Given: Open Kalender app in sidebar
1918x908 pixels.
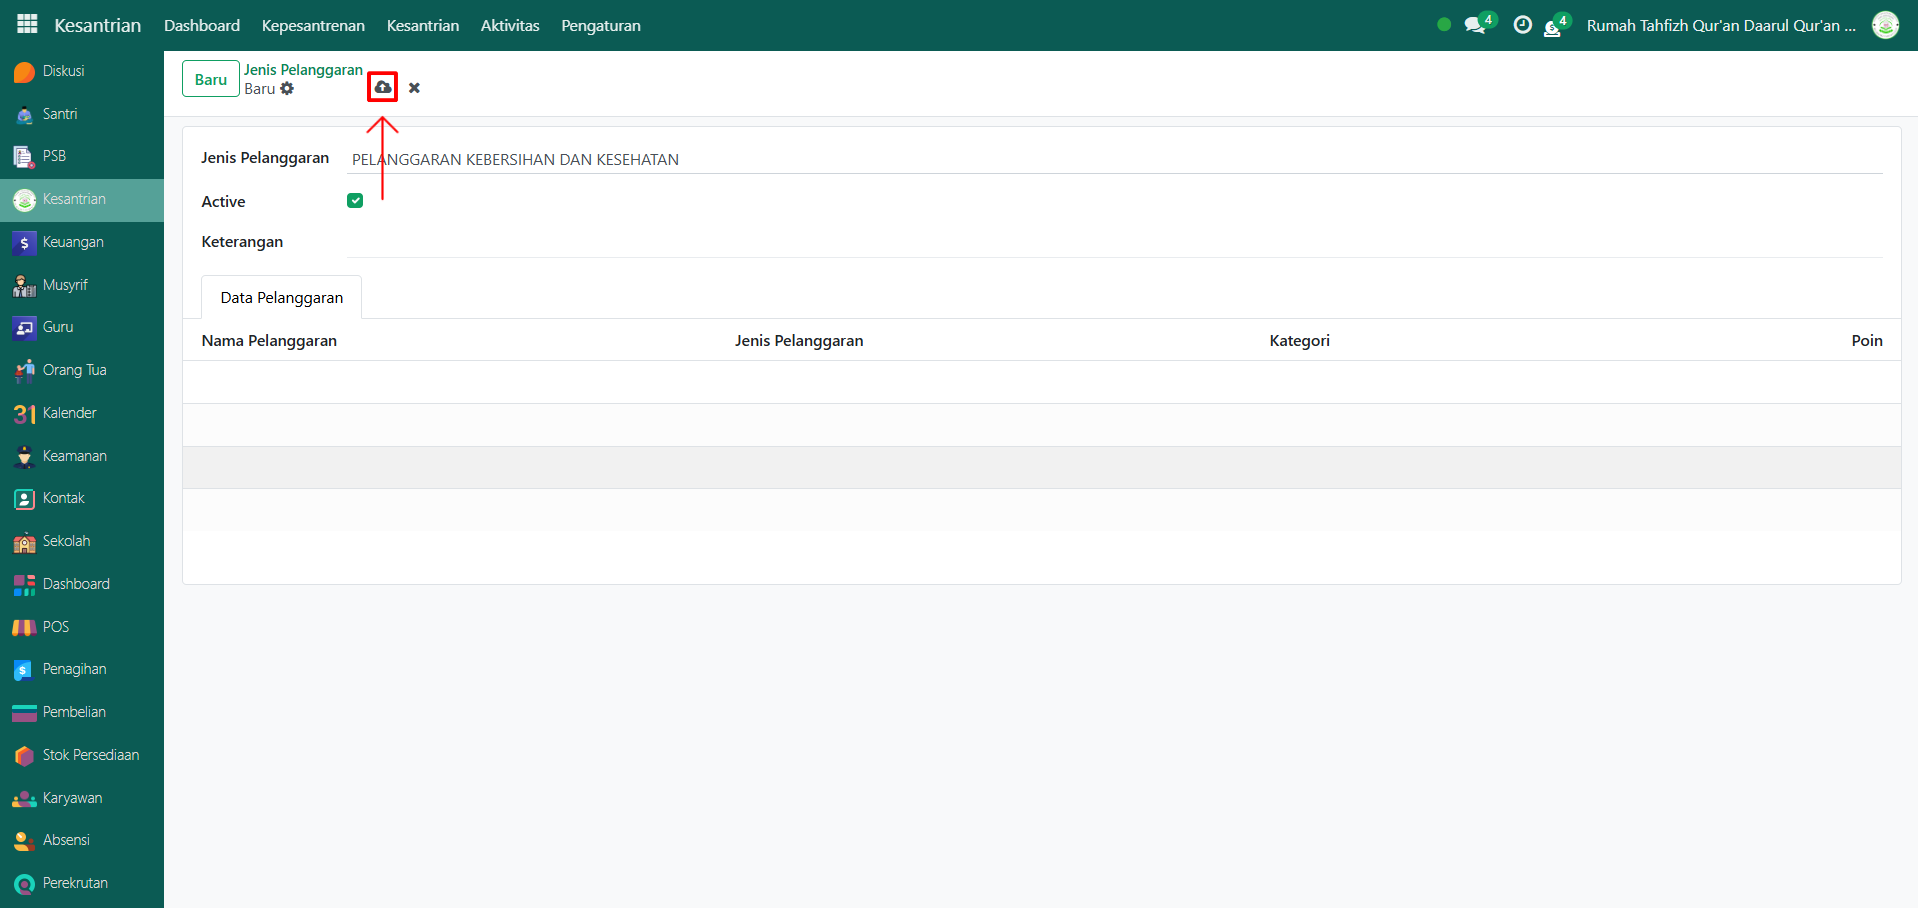Looking at the screenshot, I should pos(69,413).
